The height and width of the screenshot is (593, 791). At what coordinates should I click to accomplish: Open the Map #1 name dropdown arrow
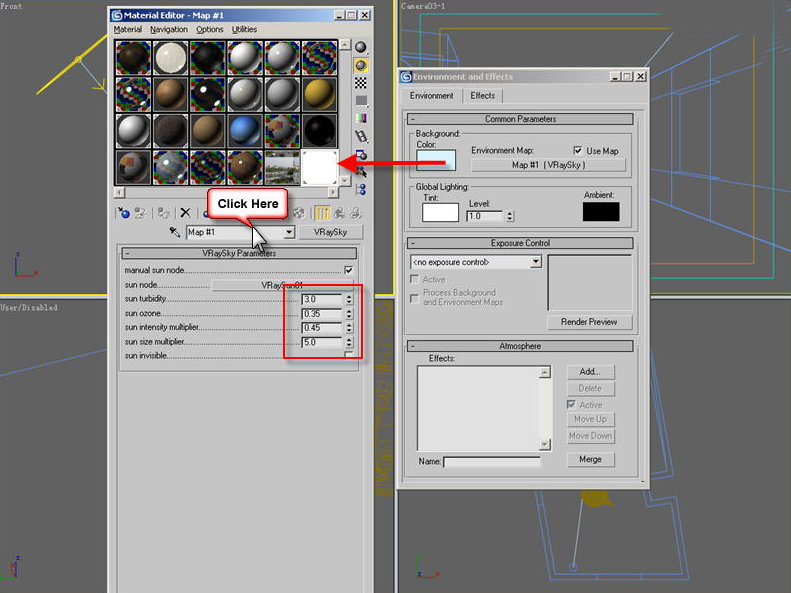[289, 232]
